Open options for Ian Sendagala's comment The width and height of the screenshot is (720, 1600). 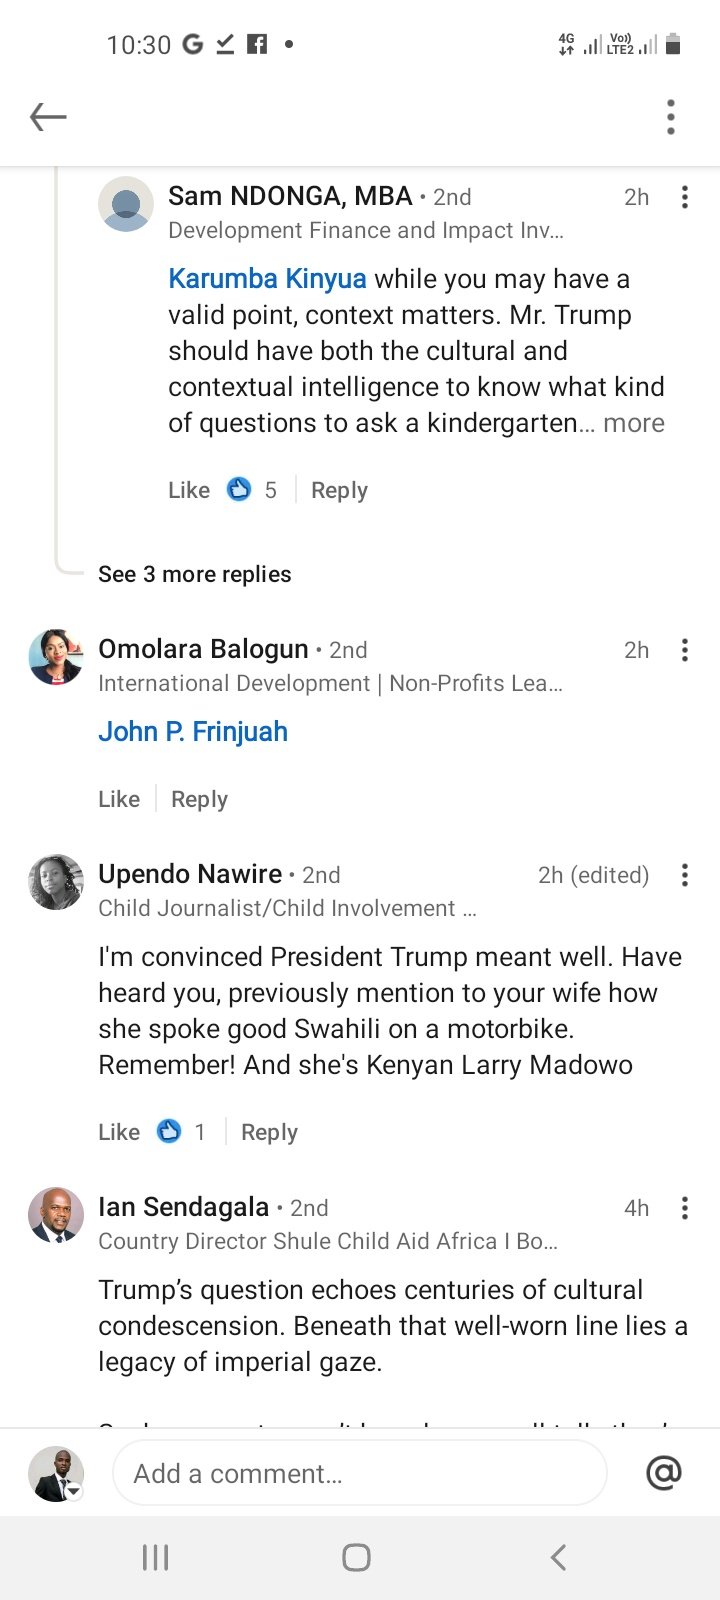[685, 1208]
